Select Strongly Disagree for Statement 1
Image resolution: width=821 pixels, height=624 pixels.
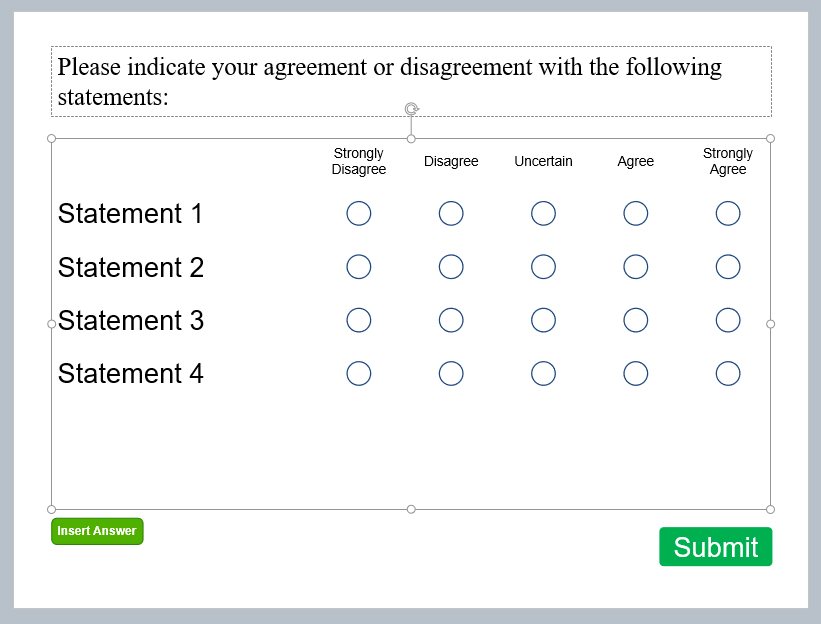click(359, 214)
